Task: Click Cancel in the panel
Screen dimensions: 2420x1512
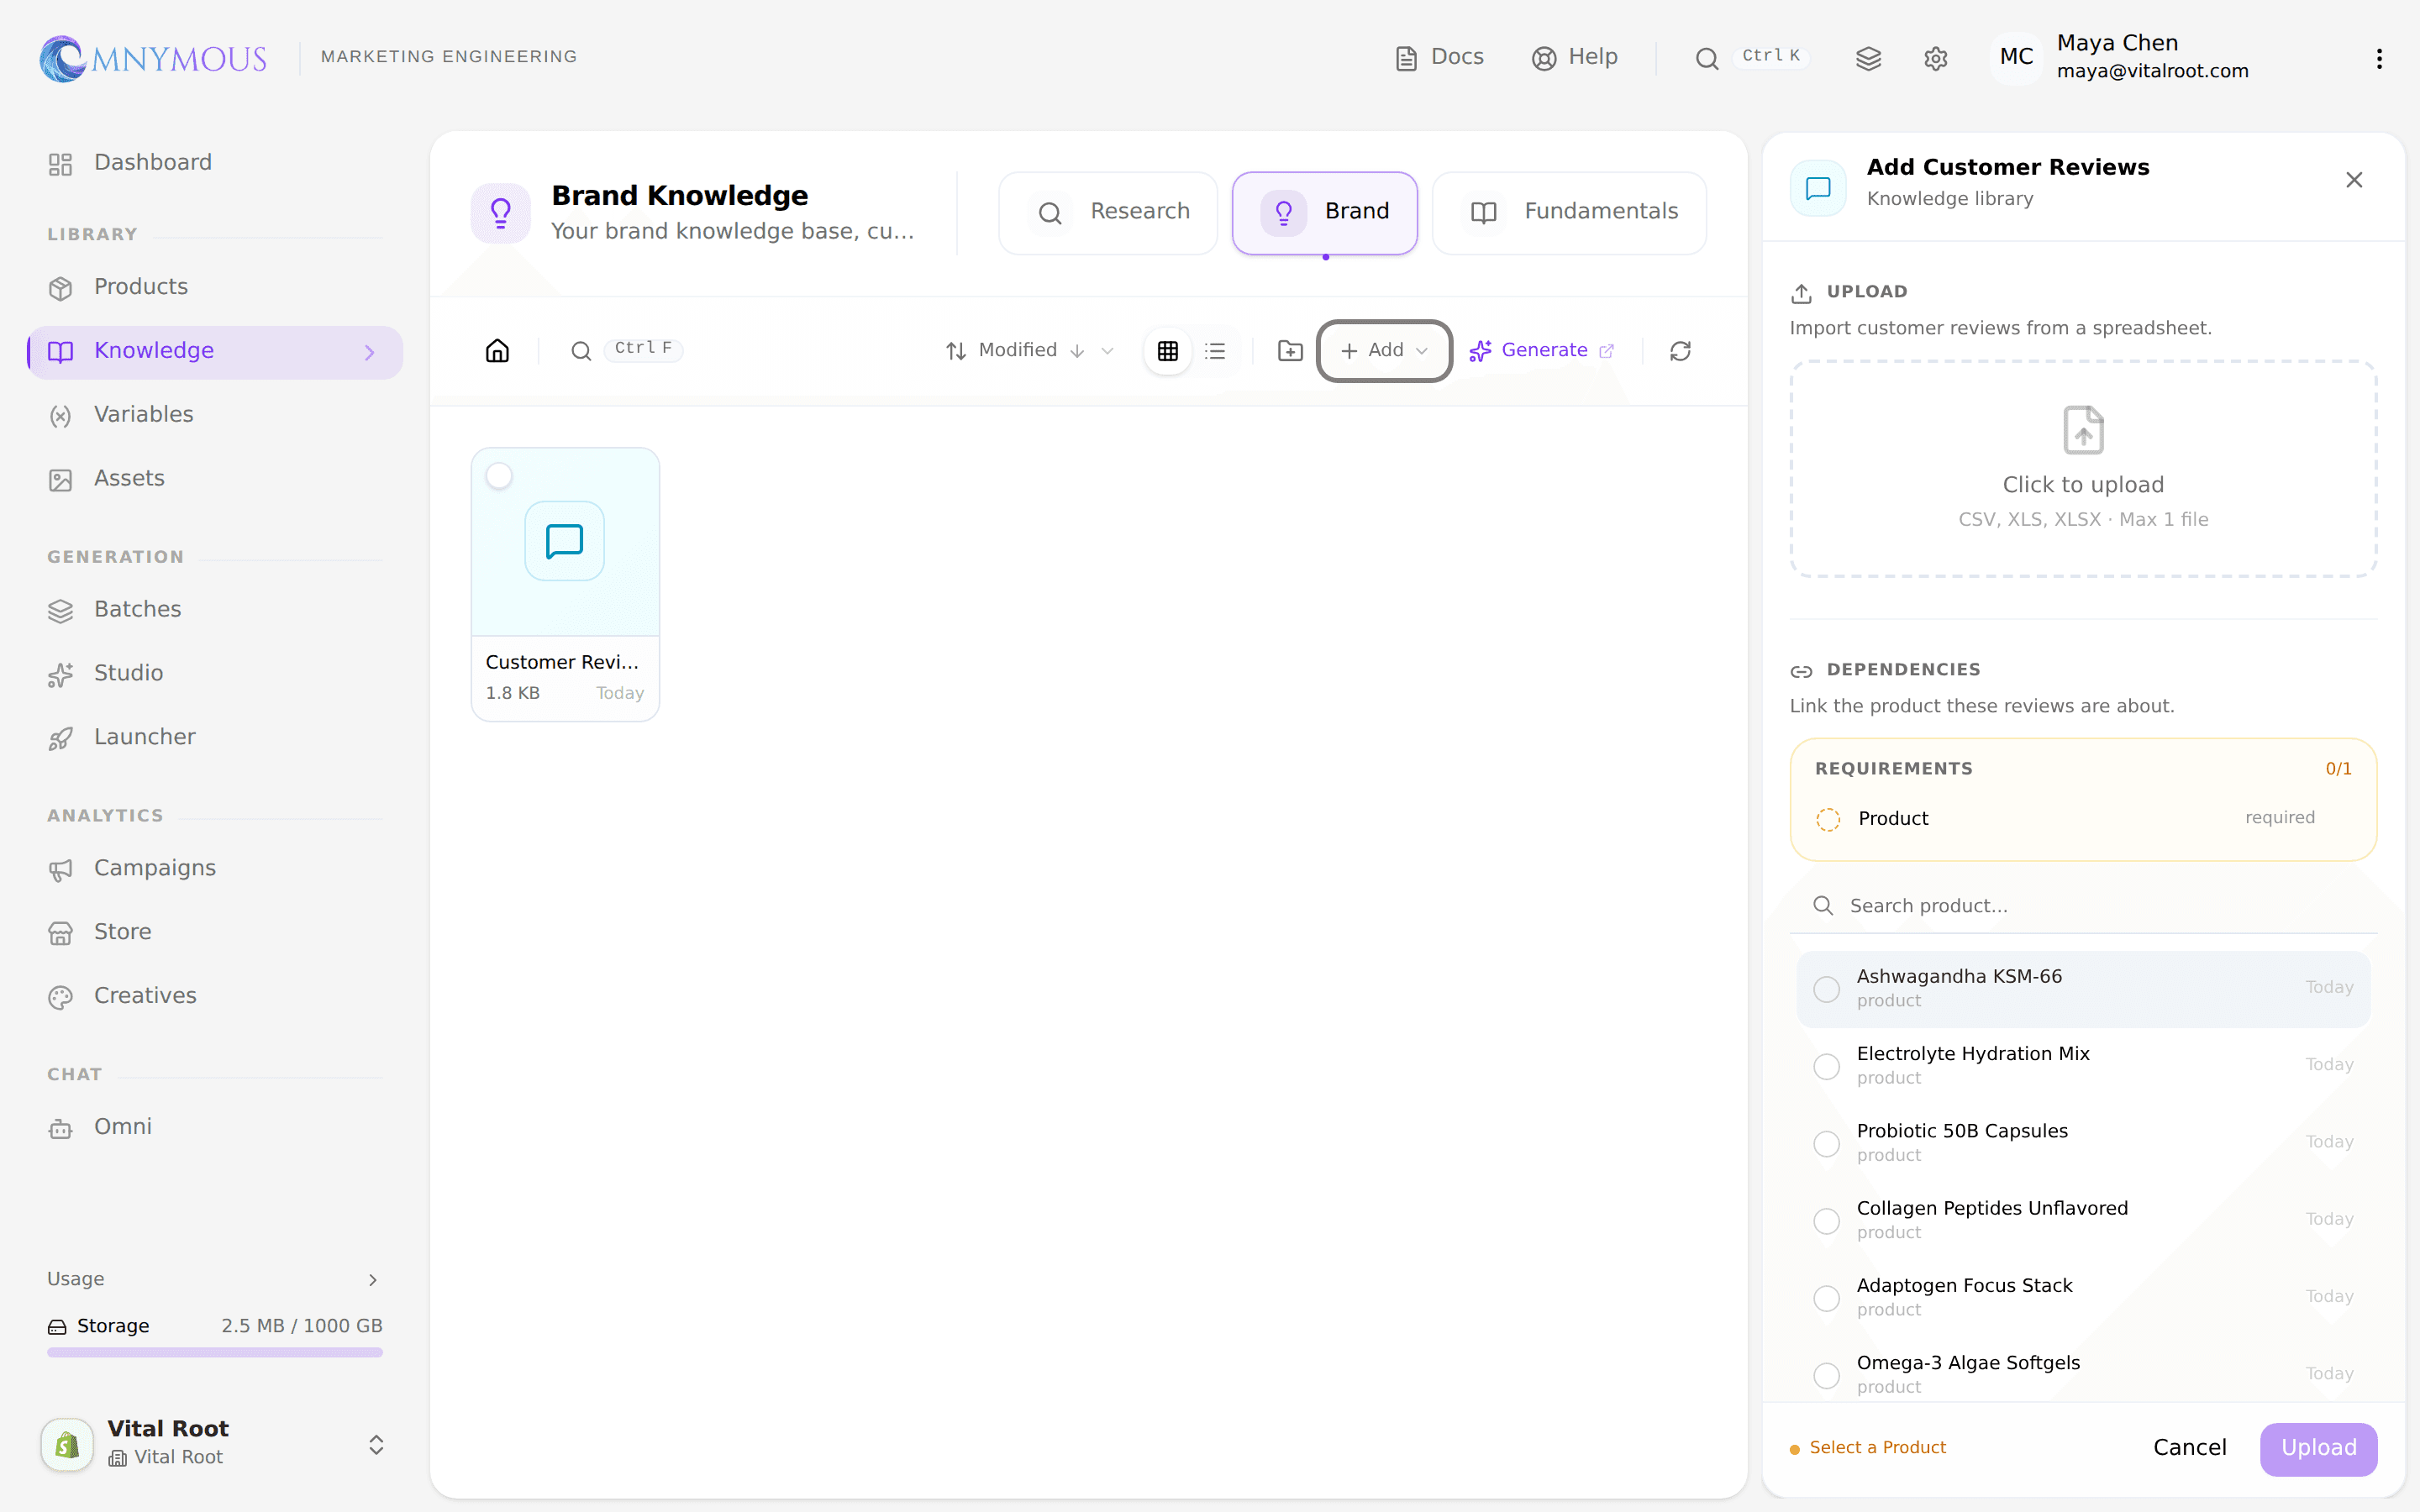Action: point(2189,1448)
